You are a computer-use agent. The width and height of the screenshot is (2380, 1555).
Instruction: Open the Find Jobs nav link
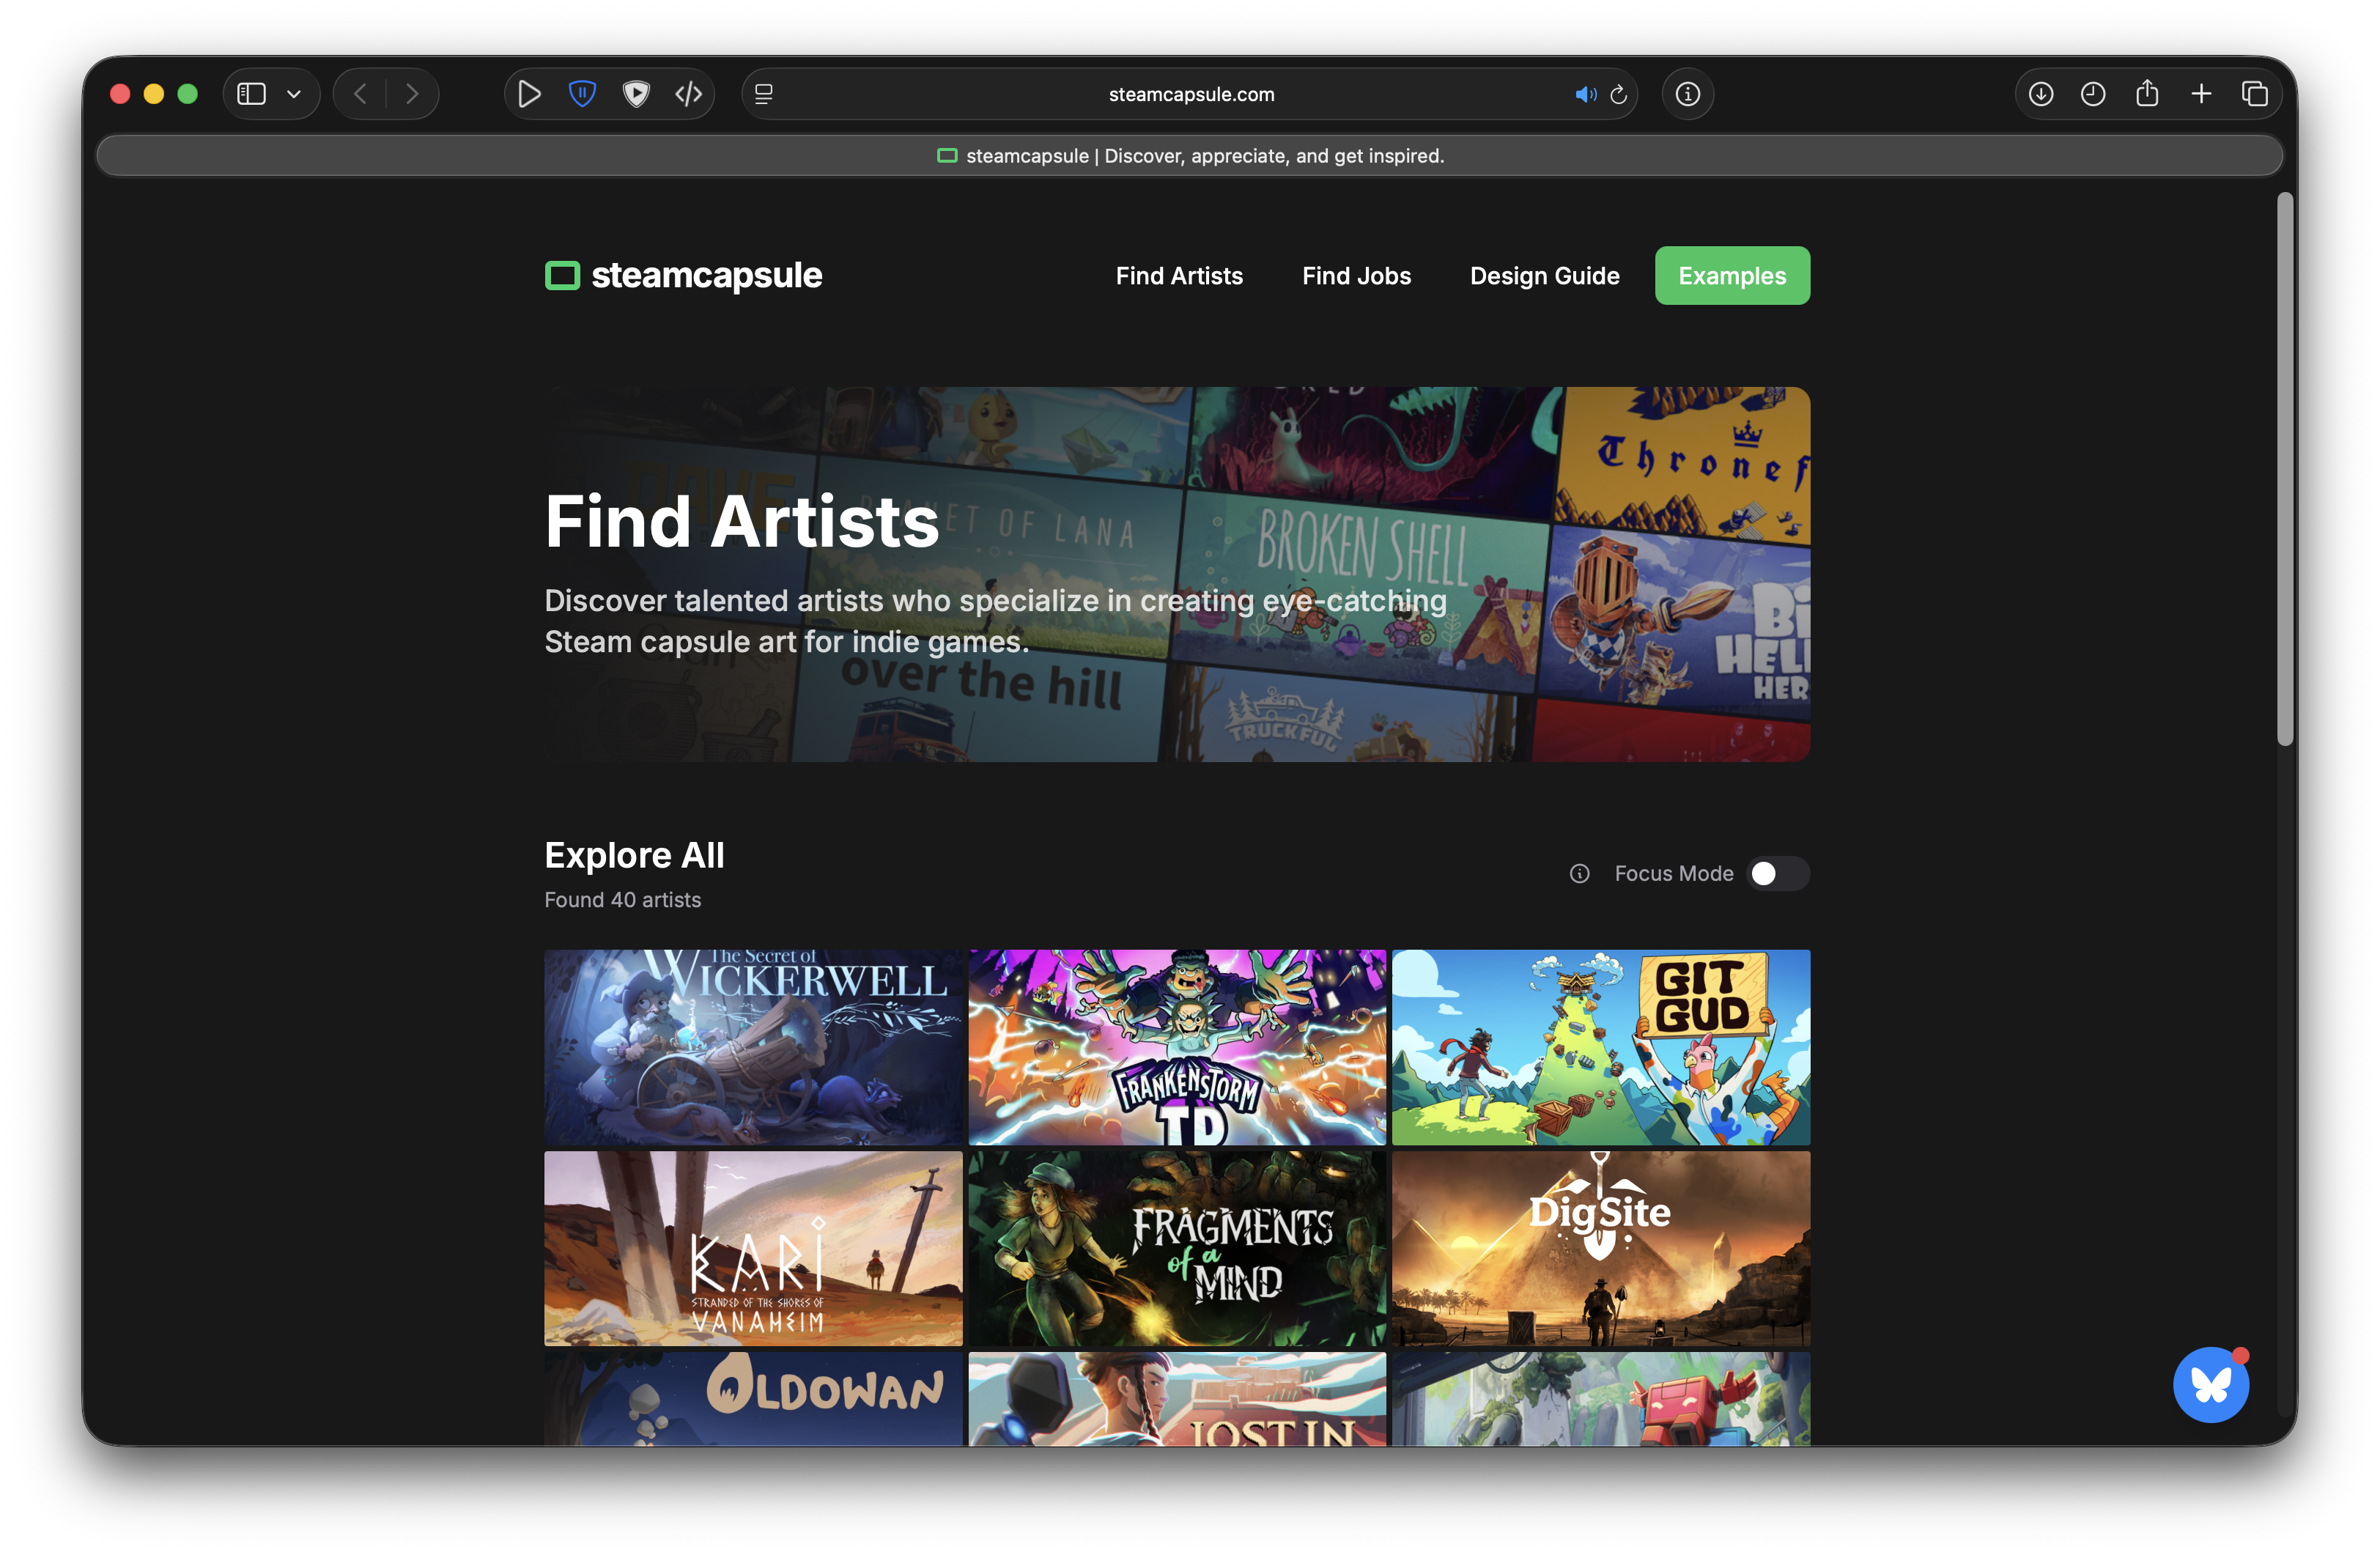pyautogui.click(x=1356, y=276)
